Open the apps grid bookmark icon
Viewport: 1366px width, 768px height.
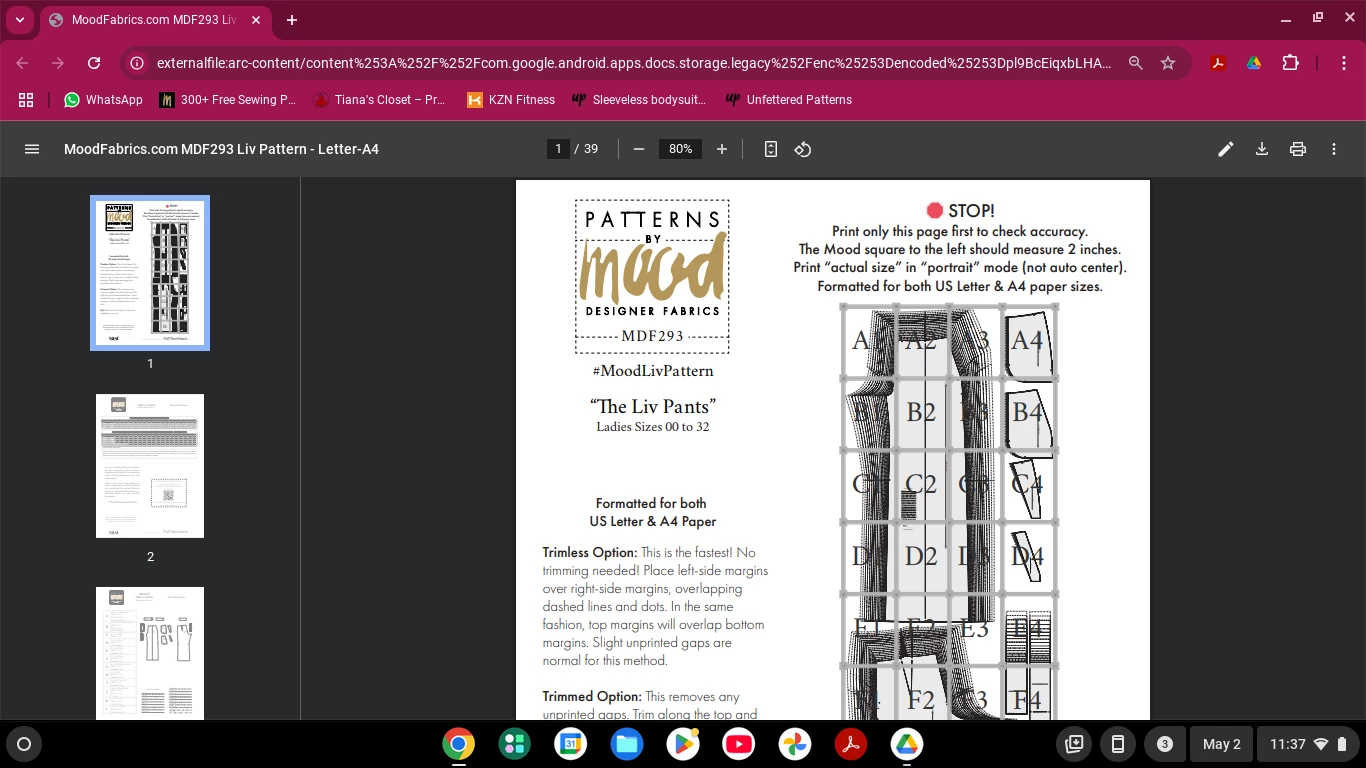click(26, 100)
